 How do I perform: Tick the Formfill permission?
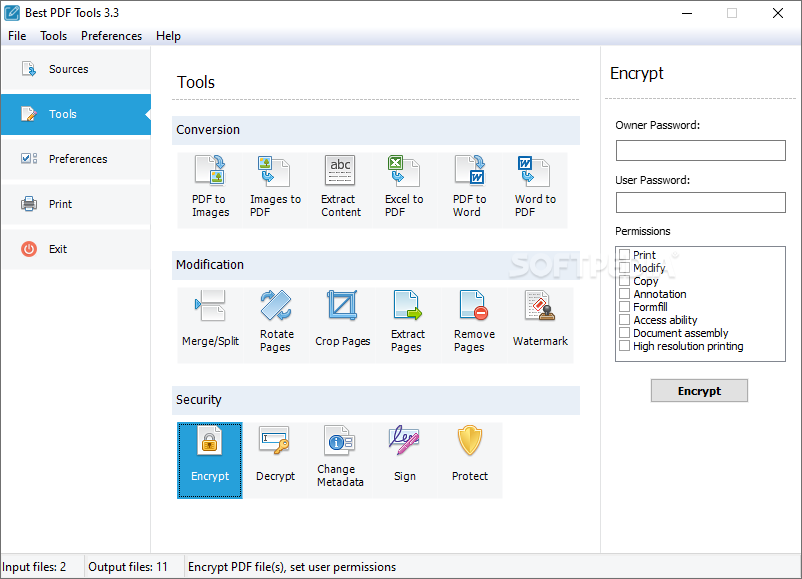pos(625,306)
